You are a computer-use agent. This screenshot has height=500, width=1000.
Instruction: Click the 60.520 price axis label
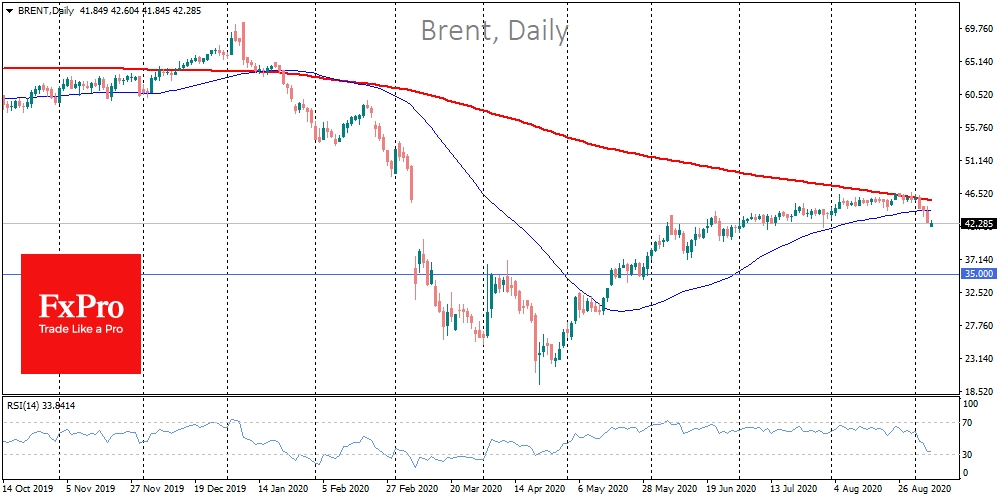977,94
